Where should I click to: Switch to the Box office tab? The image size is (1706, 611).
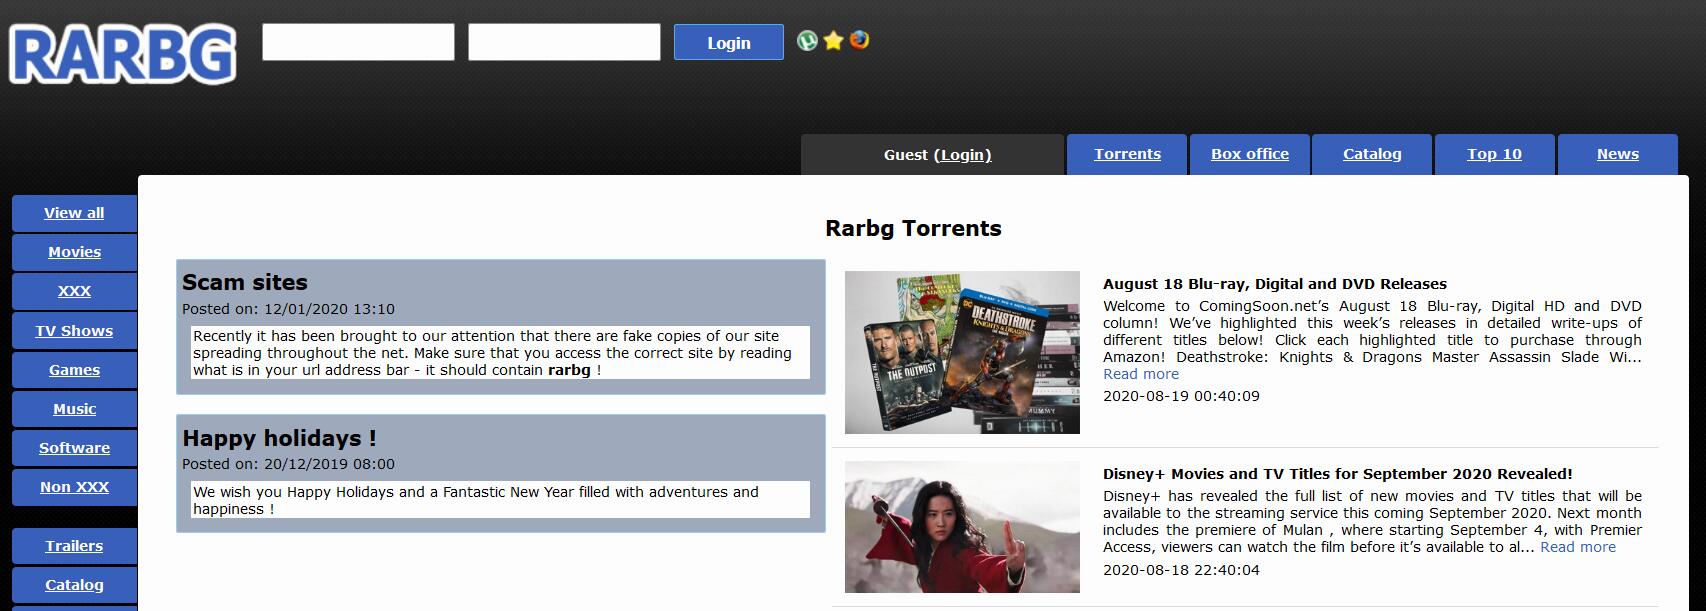point(1250,154)
